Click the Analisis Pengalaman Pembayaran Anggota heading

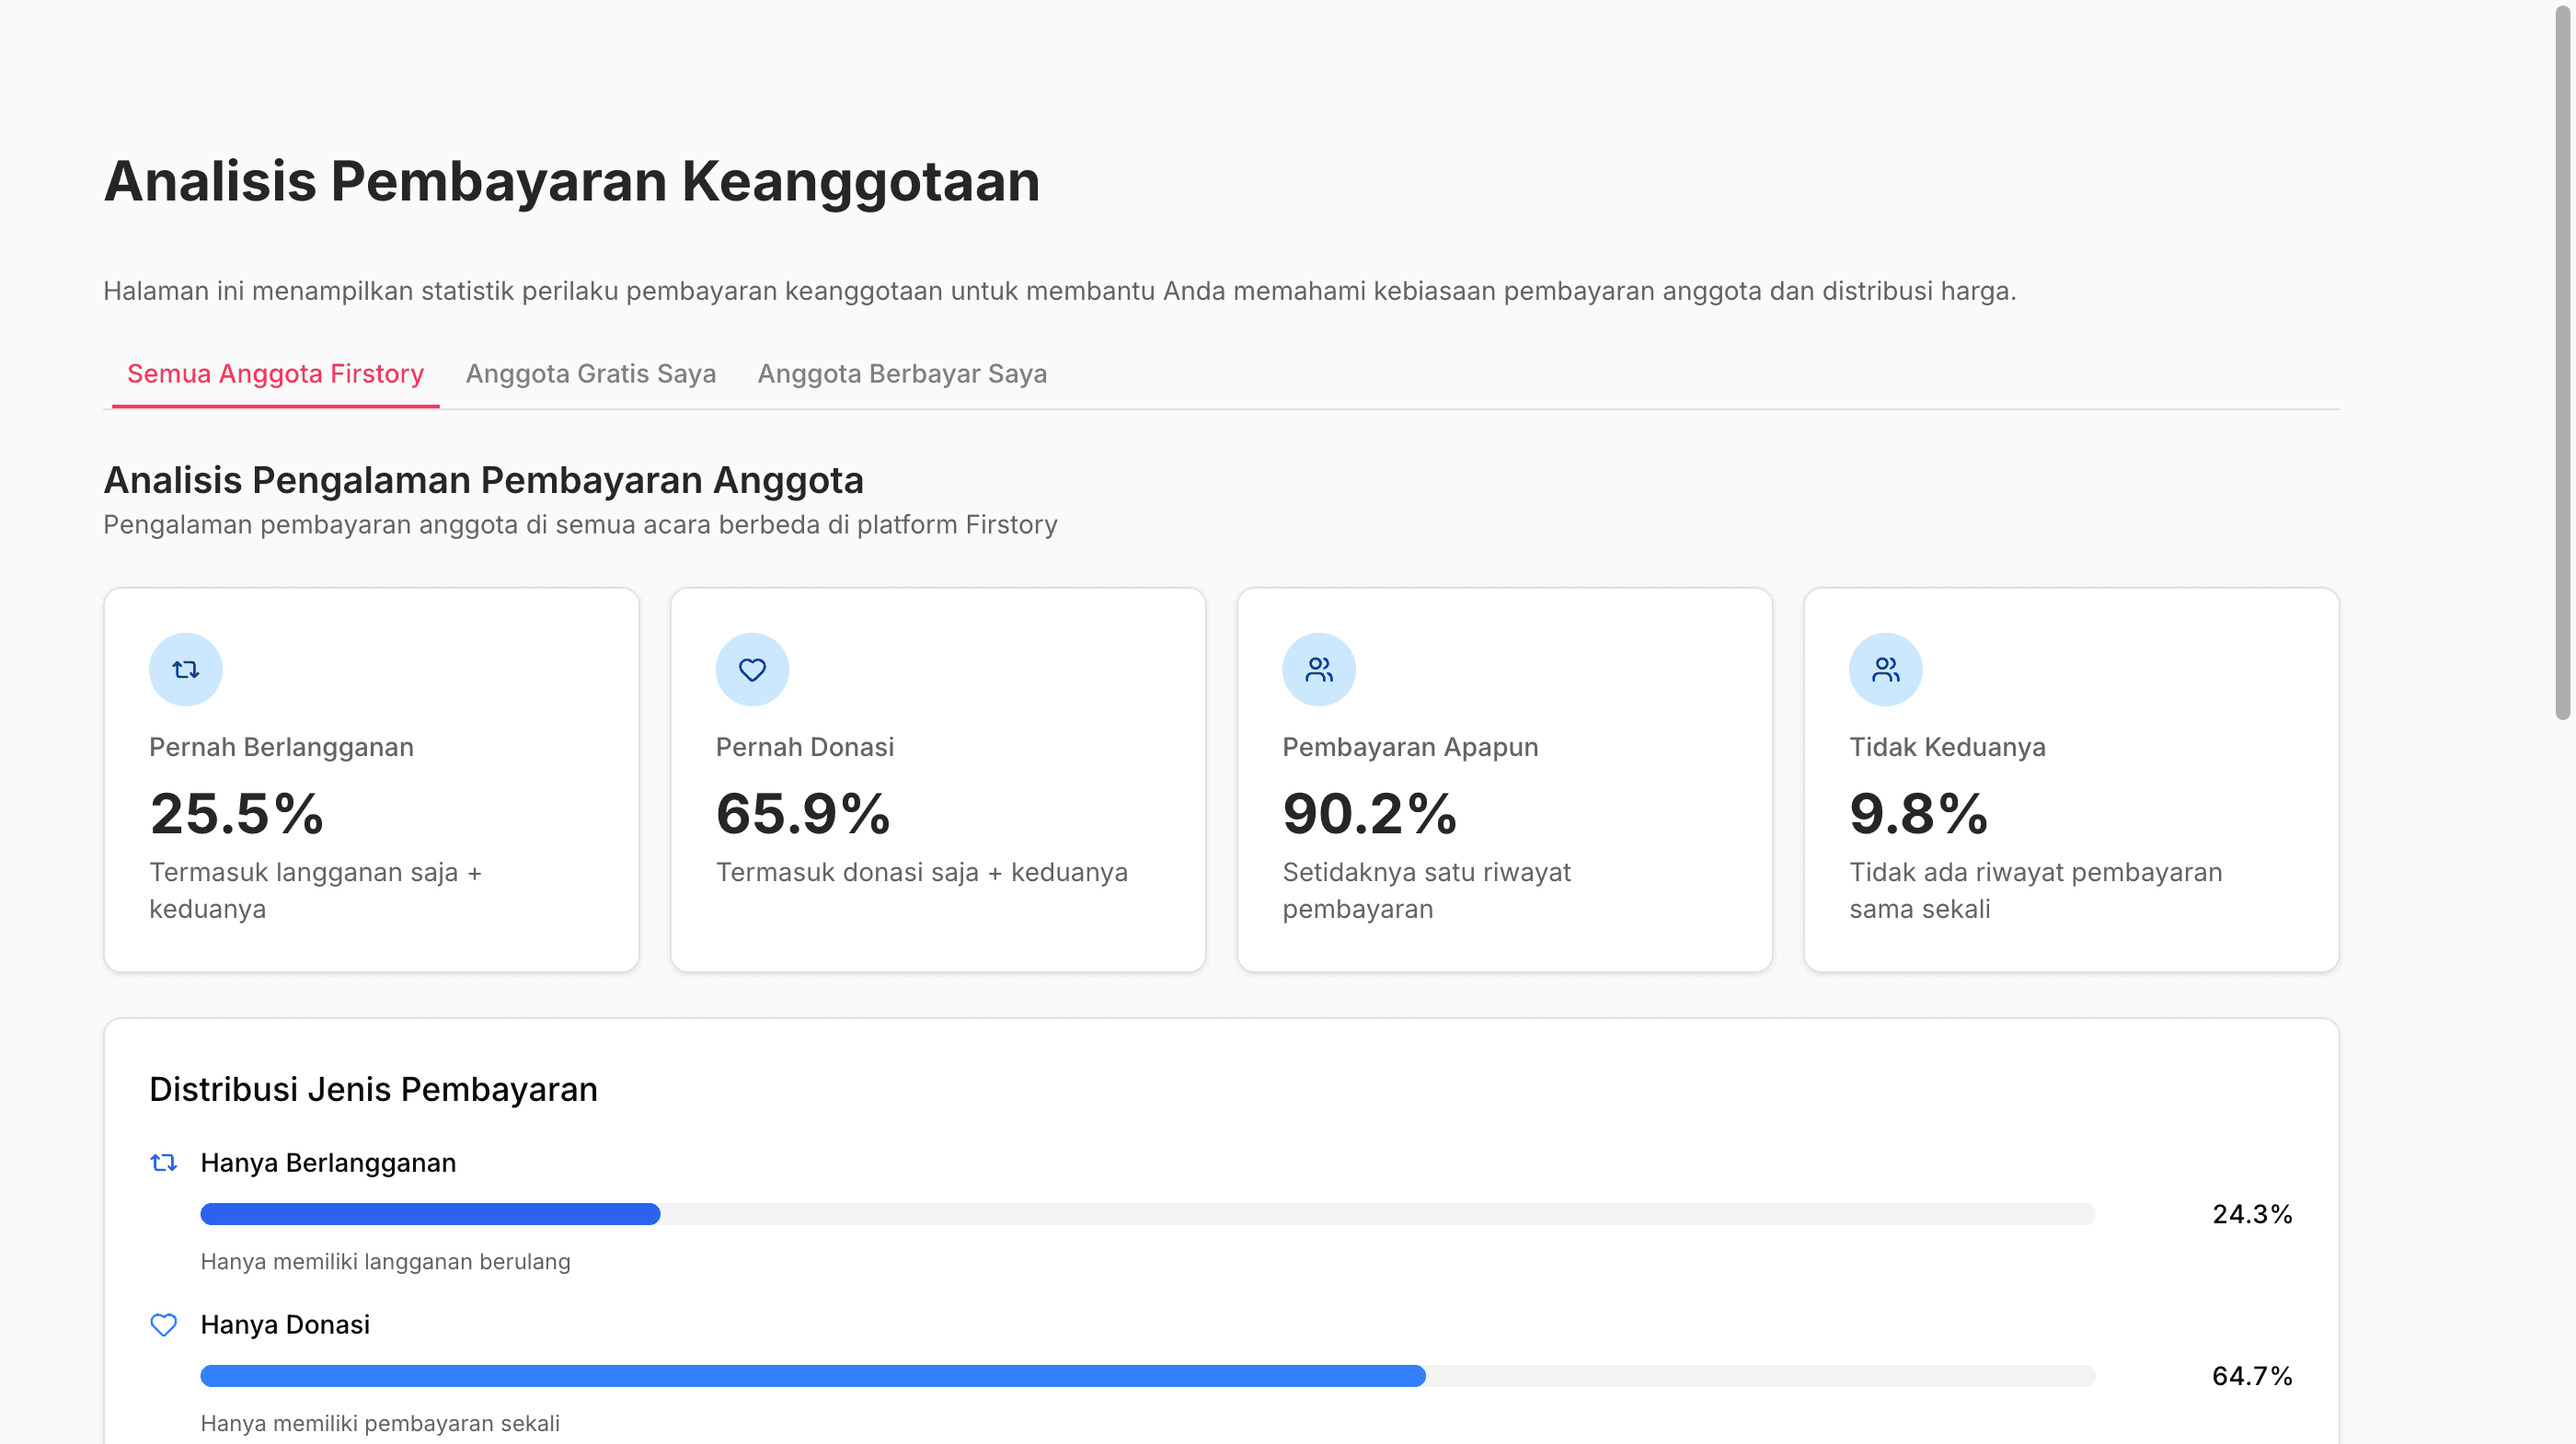coord(484,480)
